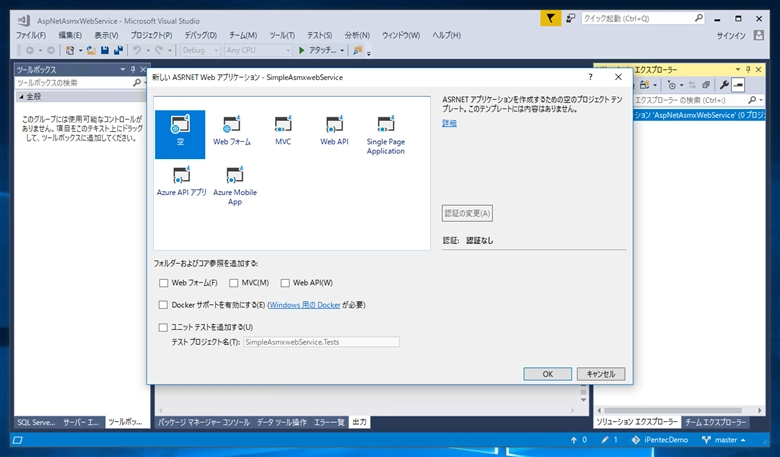
Task: Click the green start アタッチ play icon
Action: 301,50
